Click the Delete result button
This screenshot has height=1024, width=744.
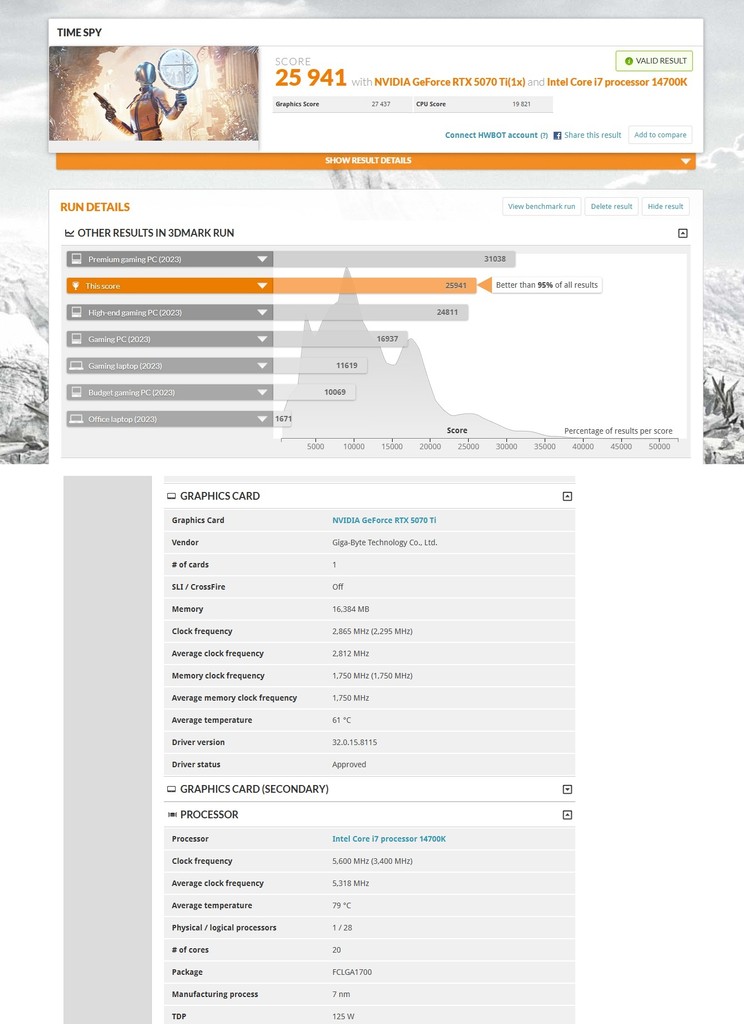tap(611, 206)
